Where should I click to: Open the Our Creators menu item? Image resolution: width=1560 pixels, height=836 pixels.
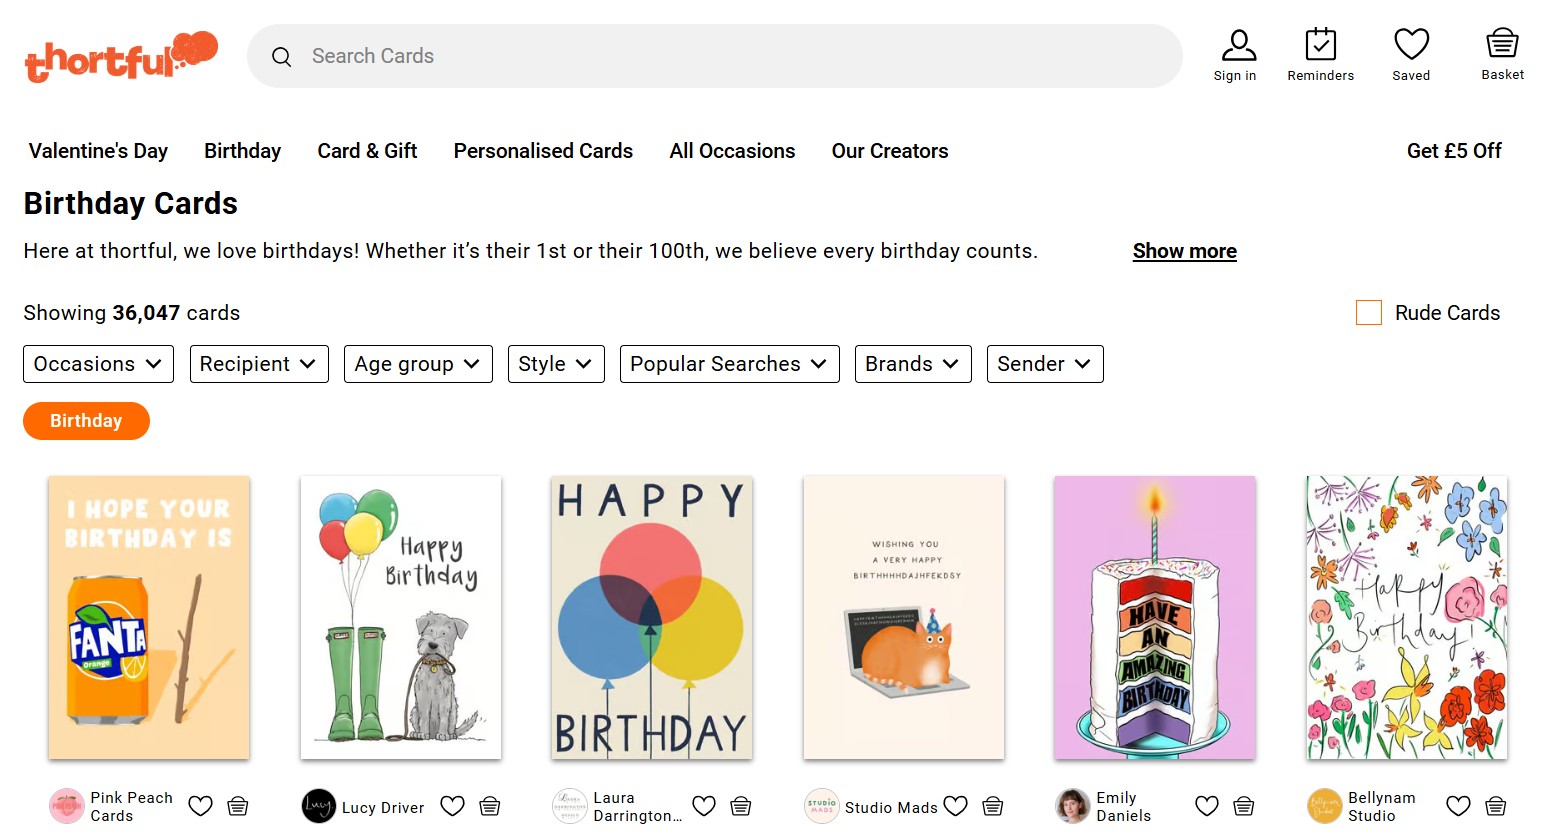(x=889, y=150)
